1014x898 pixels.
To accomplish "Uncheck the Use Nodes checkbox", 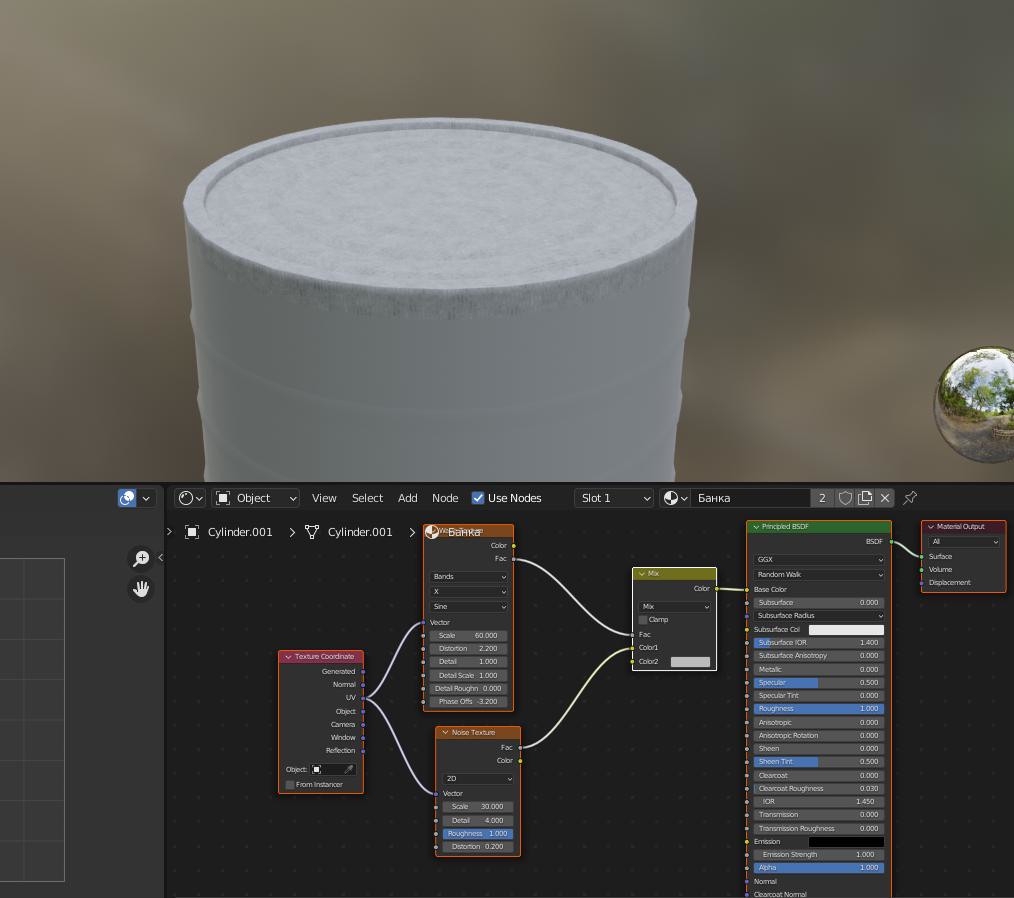I will pos(478,498).
